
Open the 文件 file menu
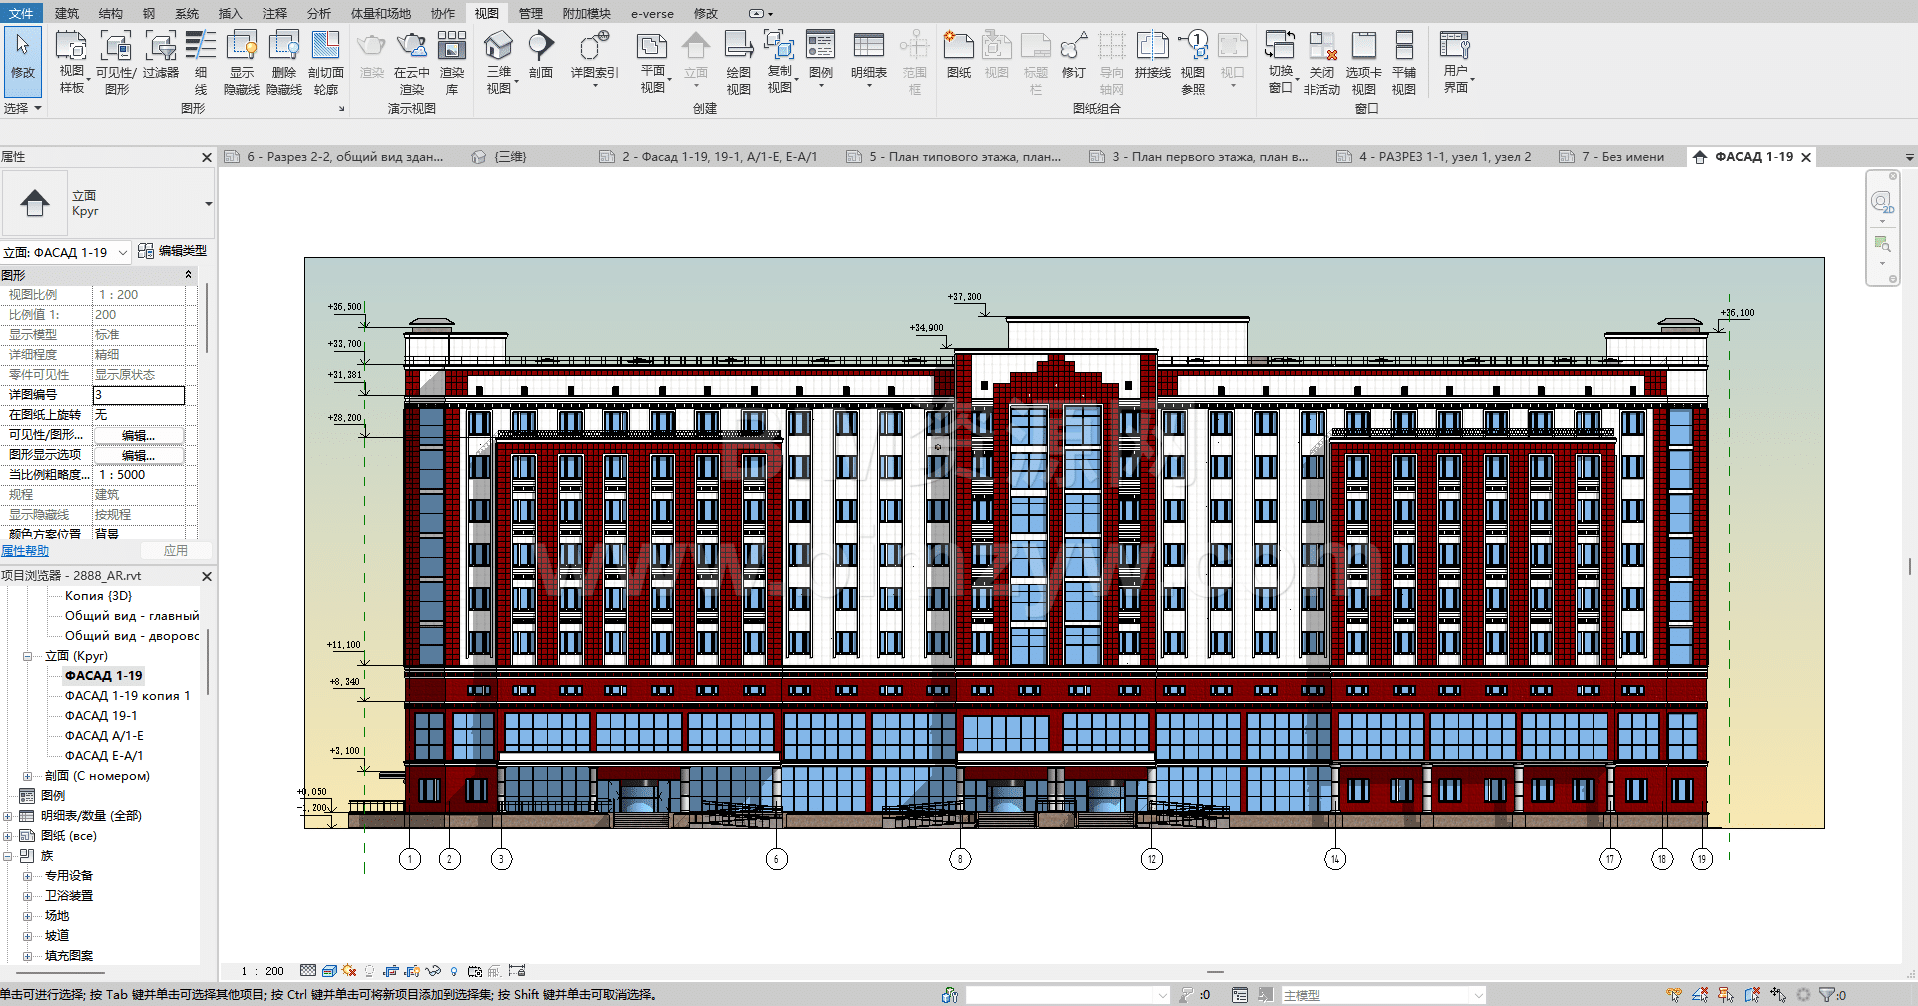click(21, 13)
